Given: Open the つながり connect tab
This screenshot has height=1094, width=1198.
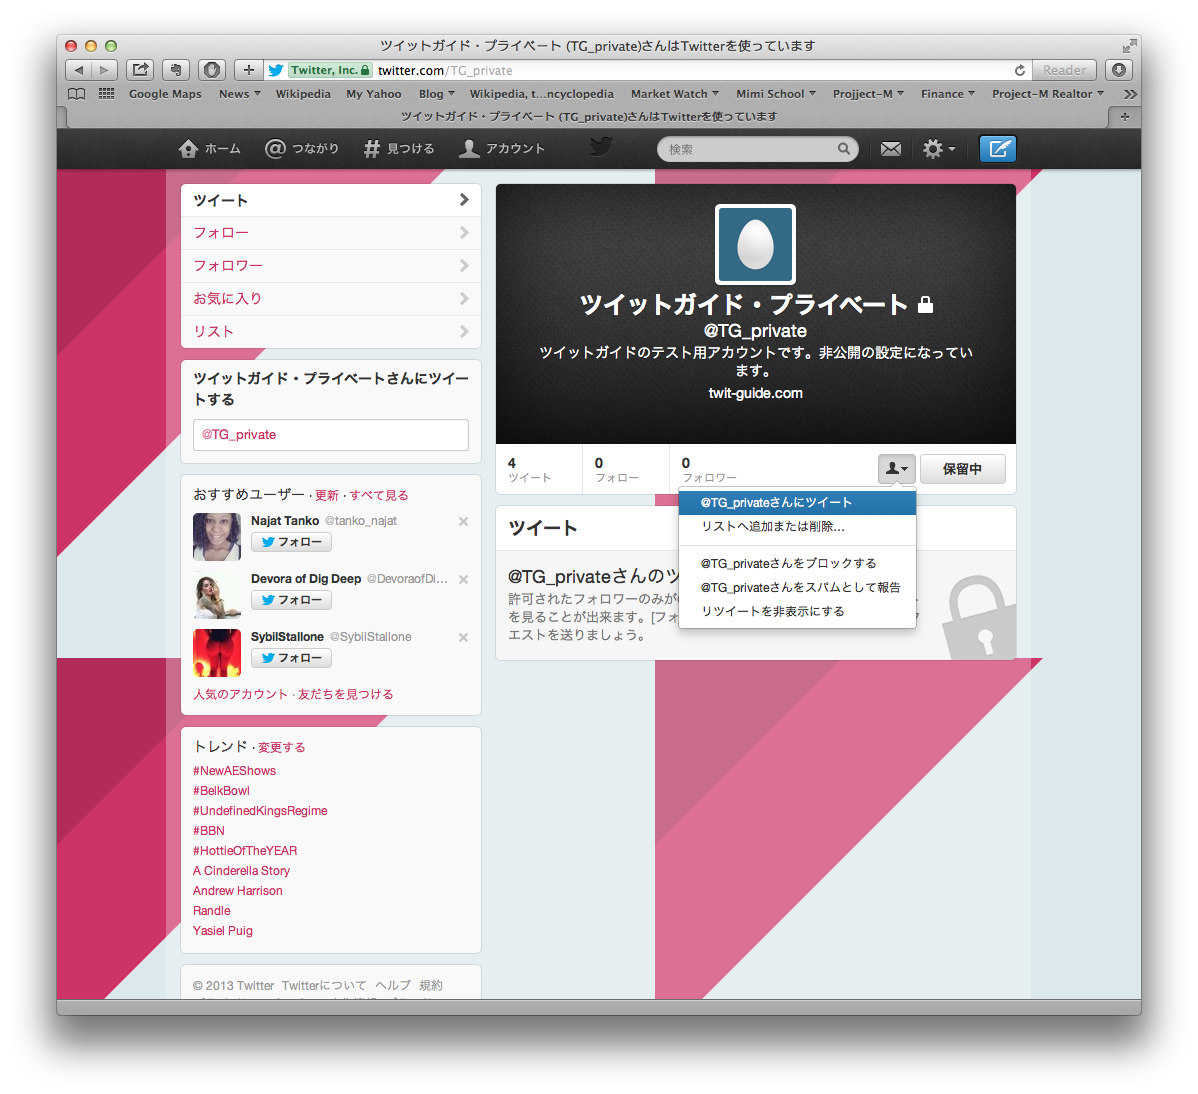Looking at the screenshot, I should [302, 149].
